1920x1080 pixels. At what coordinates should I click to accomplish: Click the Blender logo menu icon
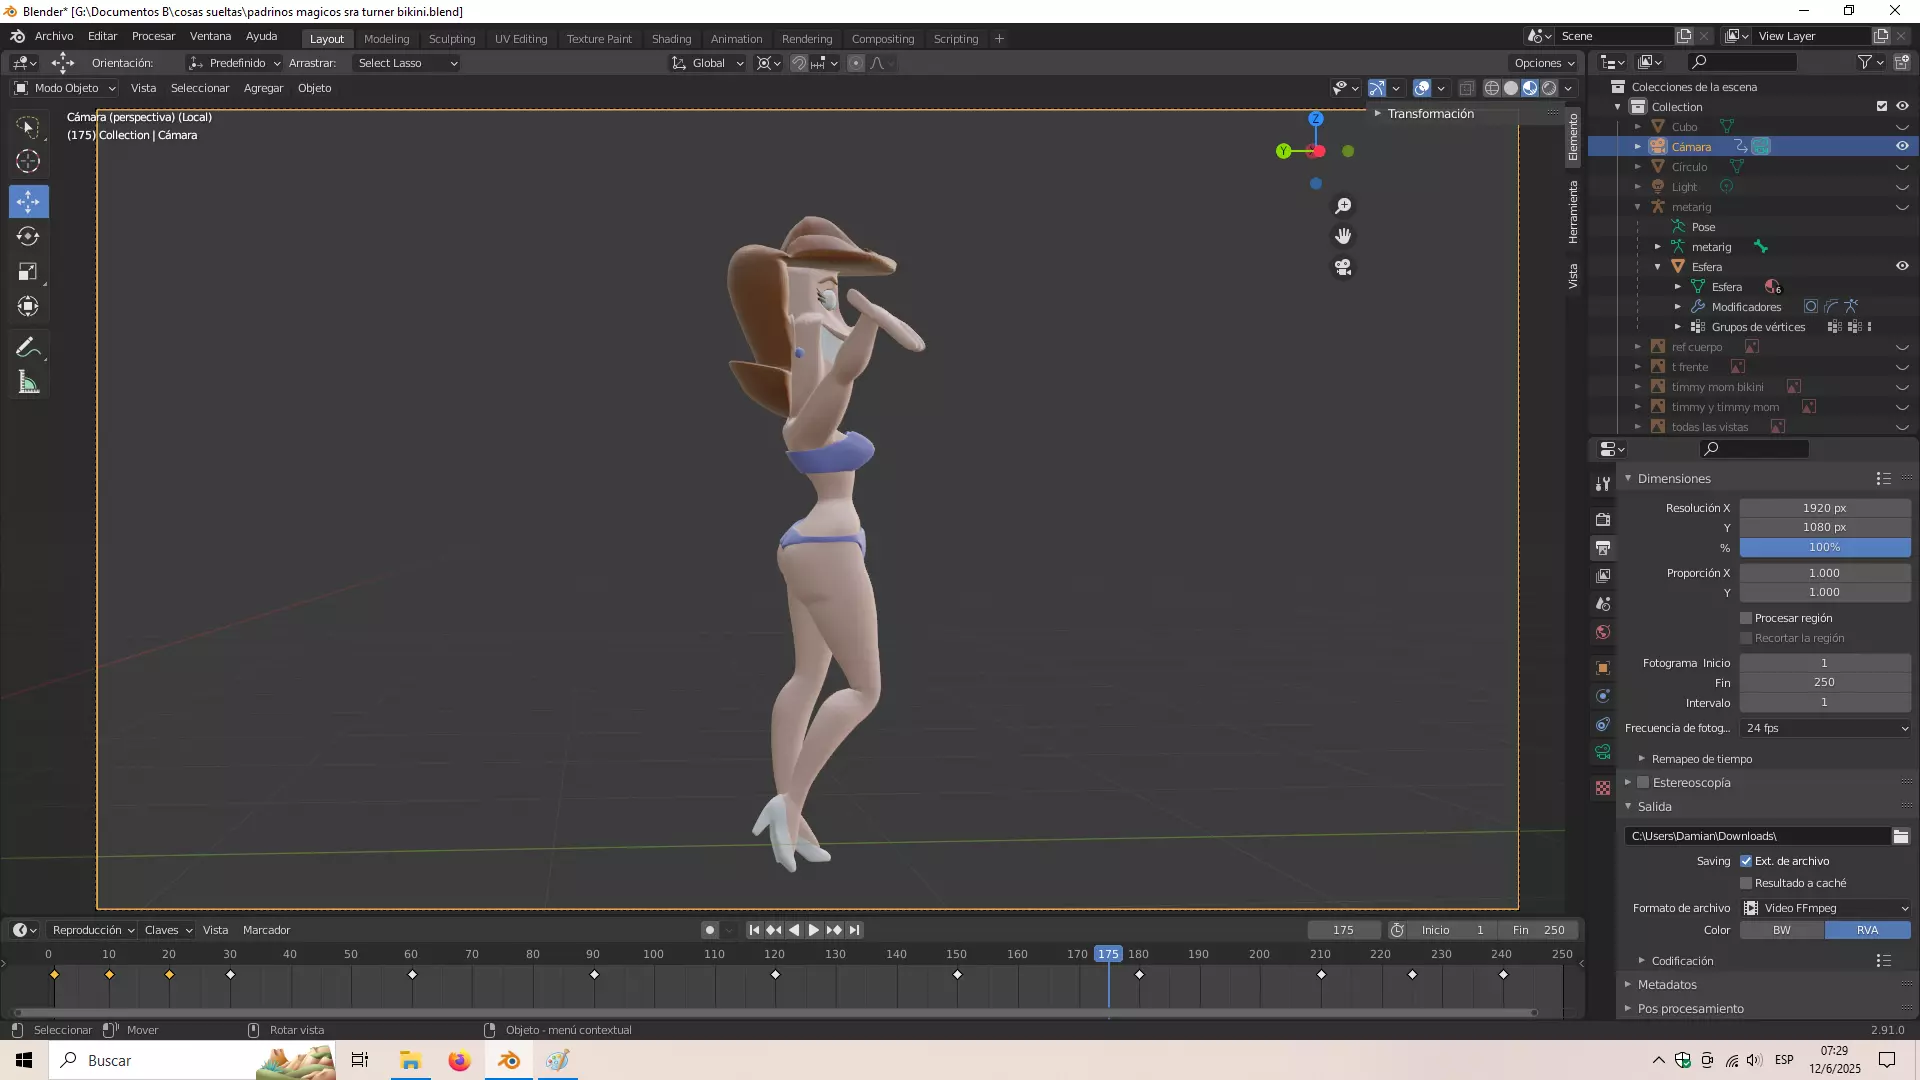[x=17, y=36]
